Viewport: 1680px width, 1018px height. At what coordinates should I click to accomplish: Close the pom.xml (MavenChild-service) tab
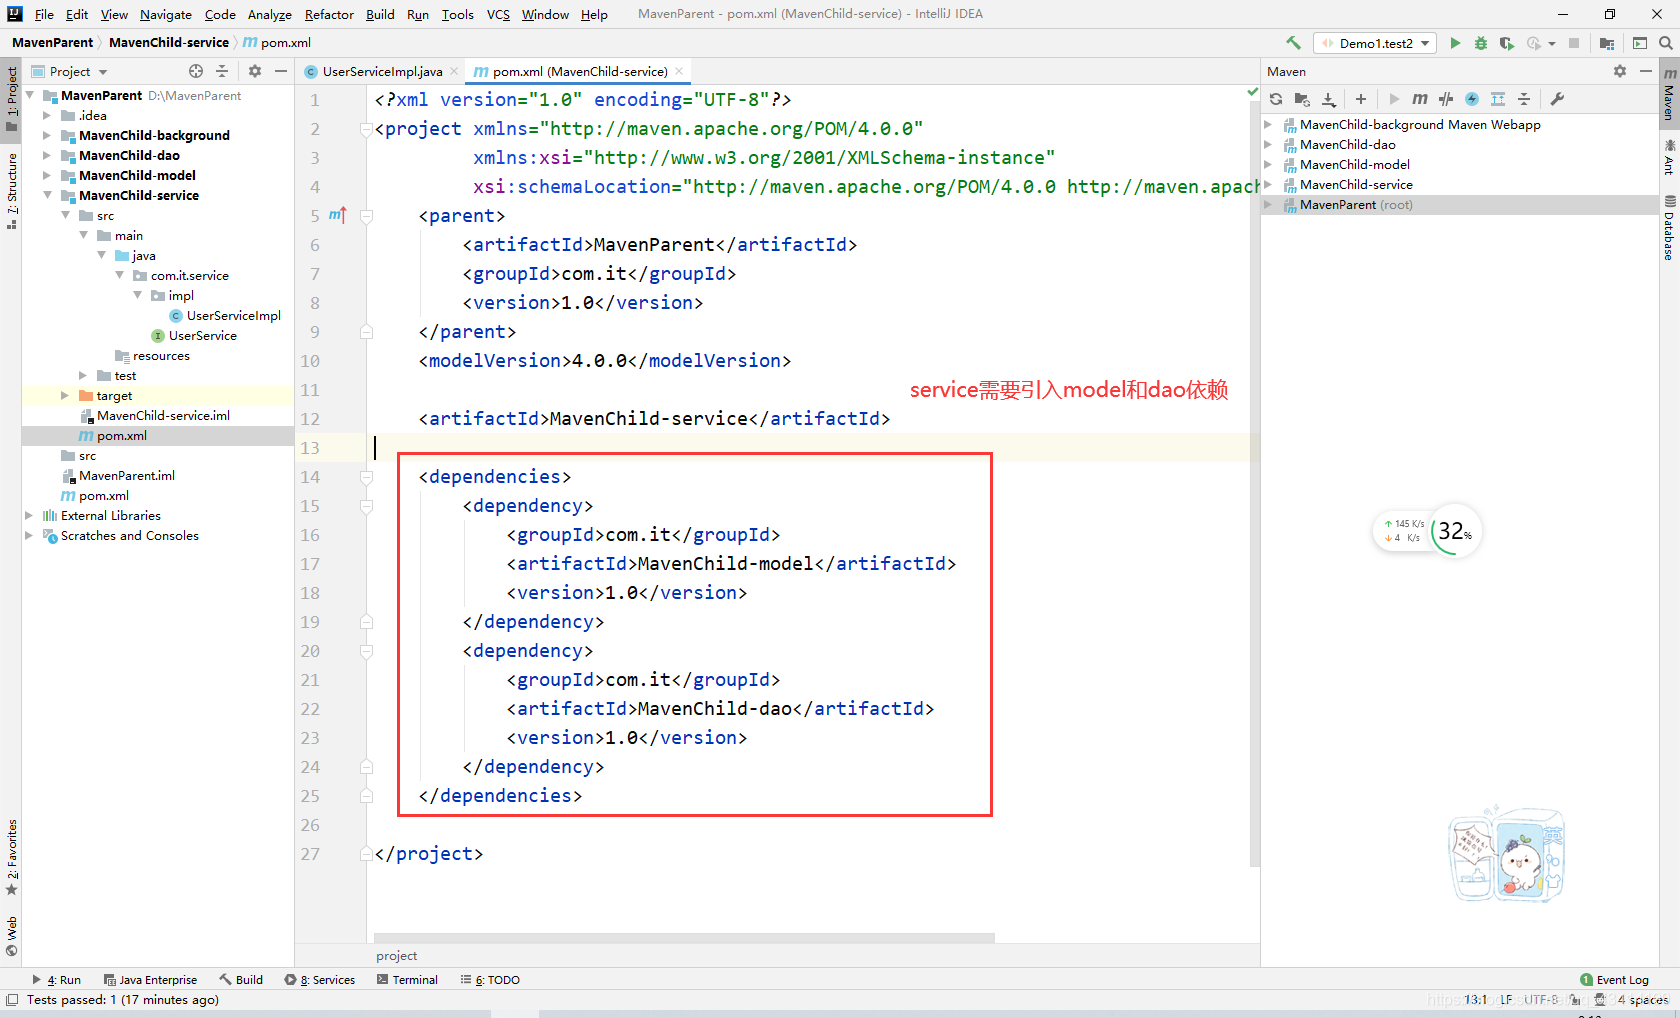click(679, 71)
